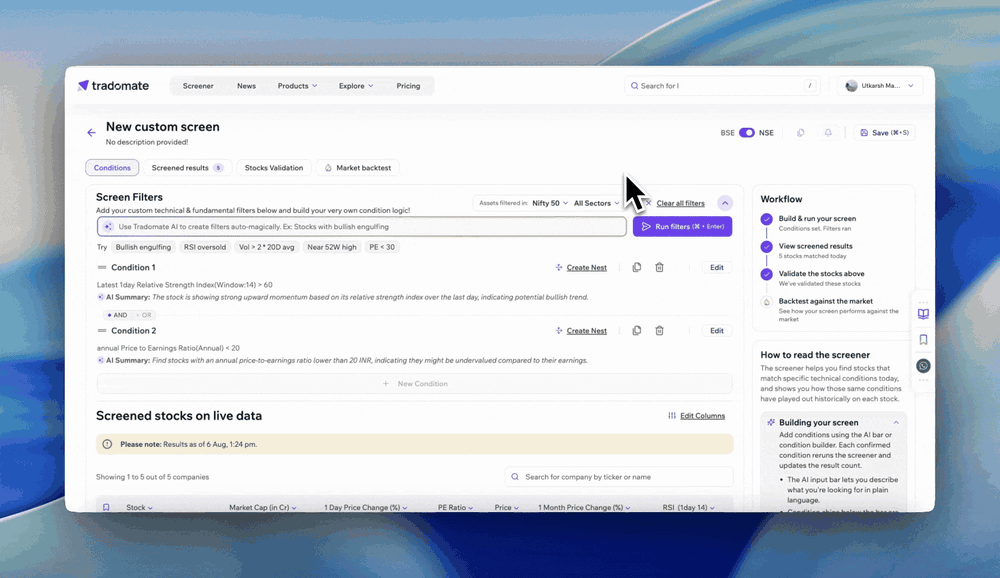
Task: Open the Explore dropdown menu
Action: point(356,85)
